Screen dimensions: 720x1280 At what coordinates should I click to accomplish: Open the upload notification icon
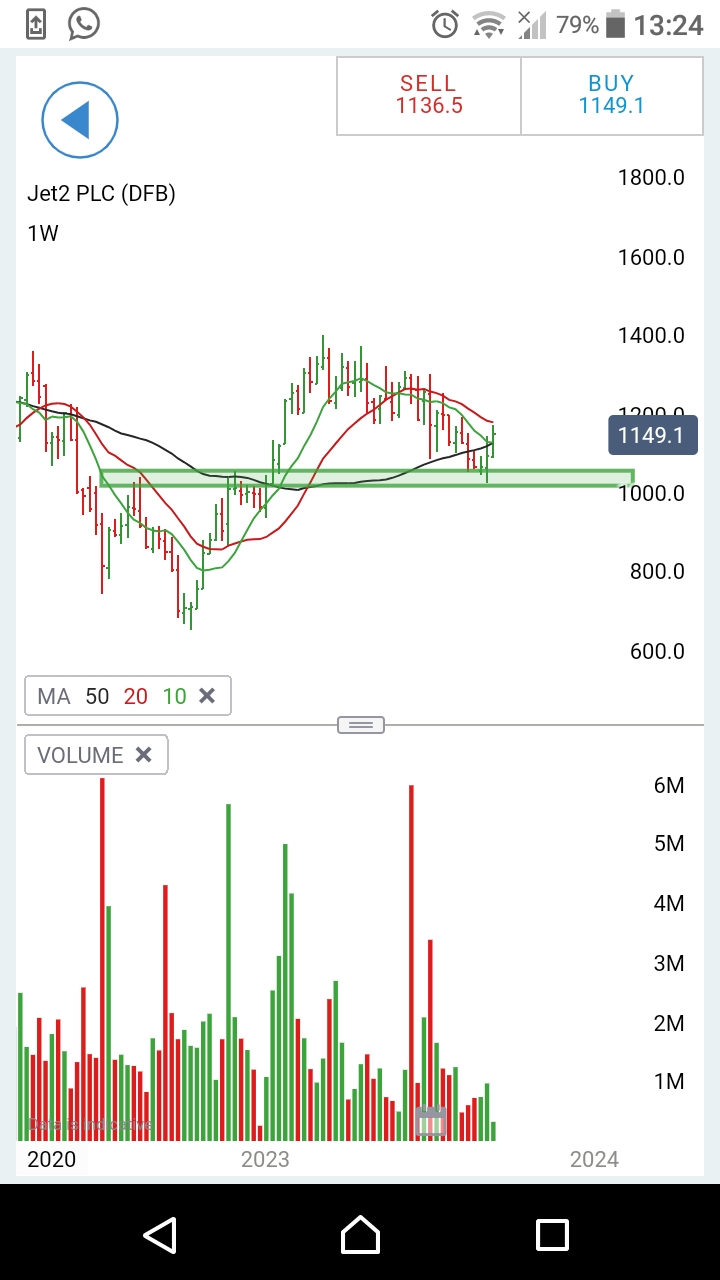(x=36, y=24)
